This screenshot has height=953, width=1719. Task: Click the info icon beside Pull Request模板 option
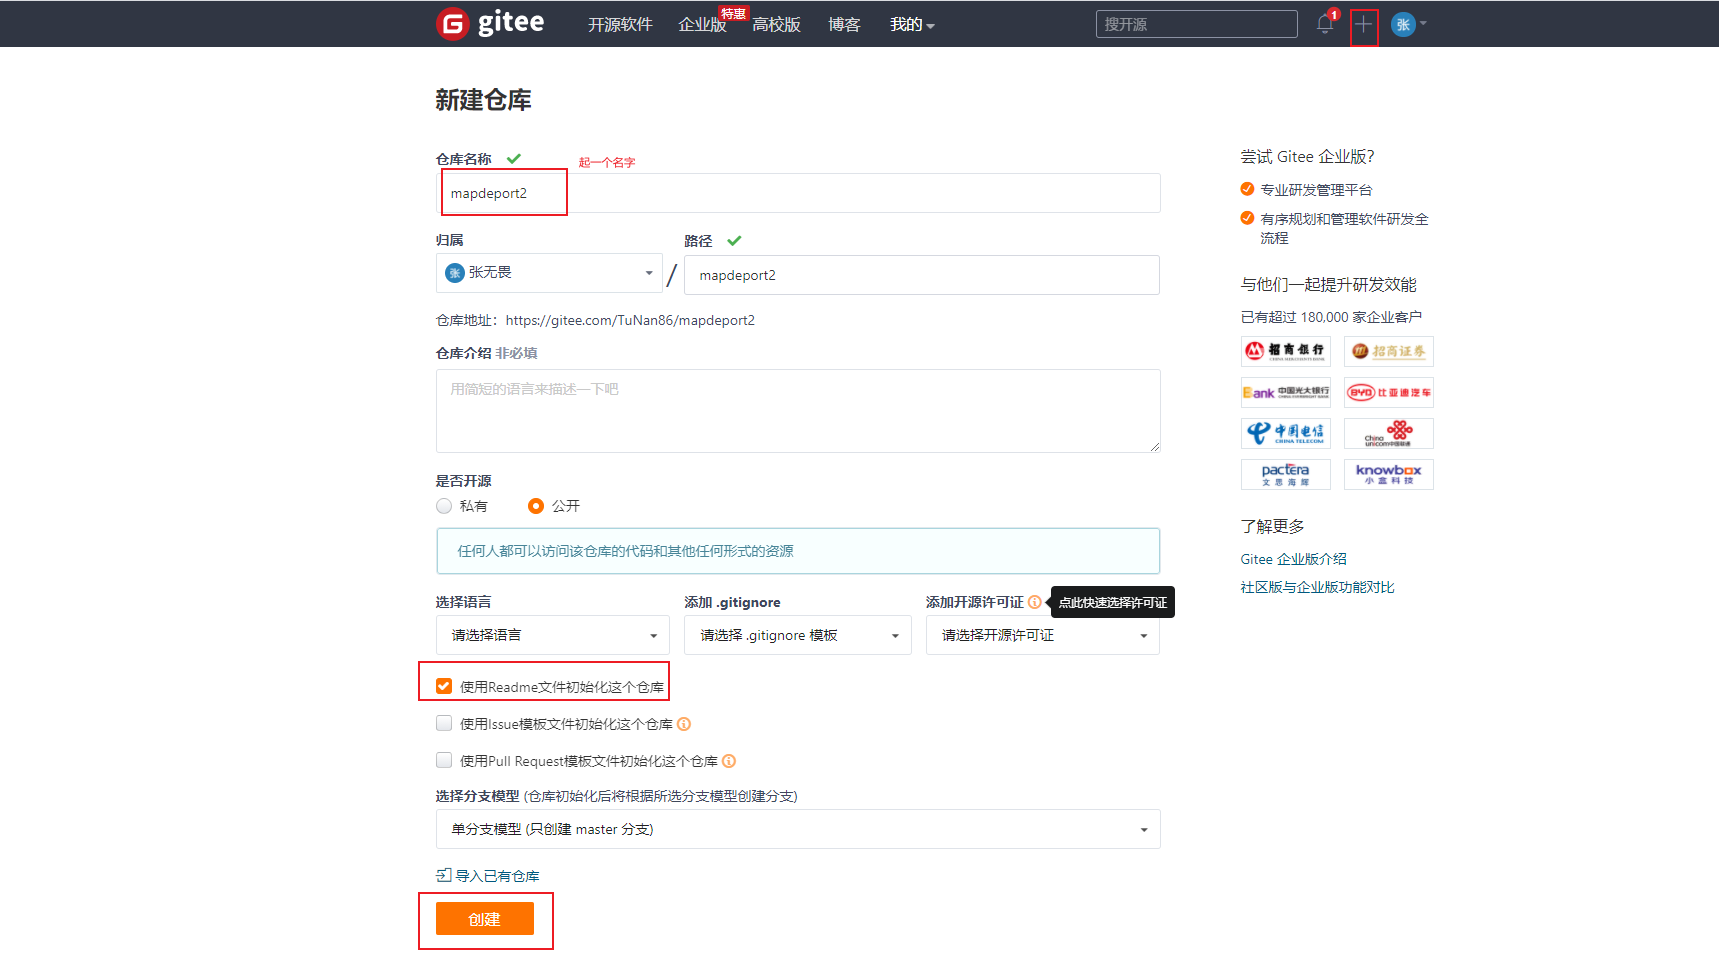[729, 761]
